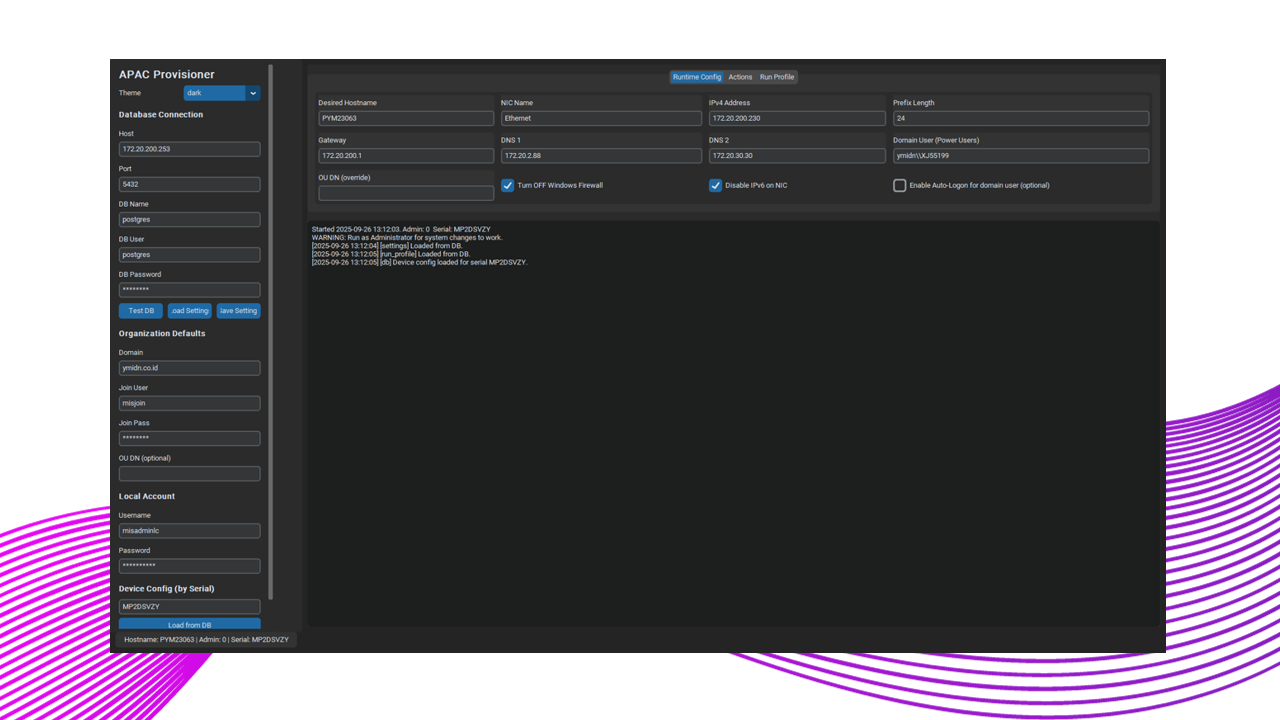This screenshot has height=720, width=1280.
Task: Focus the Desired Hostname field
Action: pos(406,118)
